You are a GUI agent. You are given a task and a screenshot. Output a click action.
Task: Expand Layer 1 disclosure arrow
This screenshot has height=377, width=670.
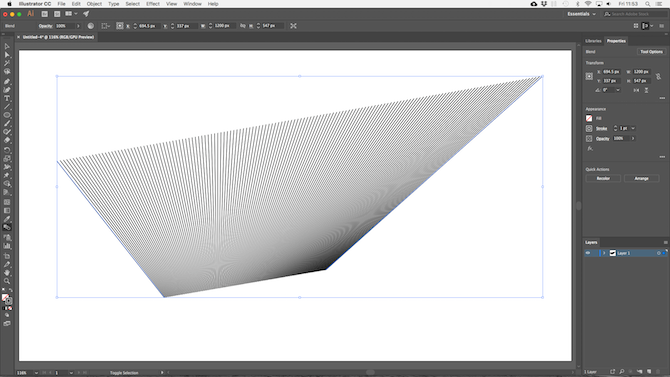coord(604,253)
